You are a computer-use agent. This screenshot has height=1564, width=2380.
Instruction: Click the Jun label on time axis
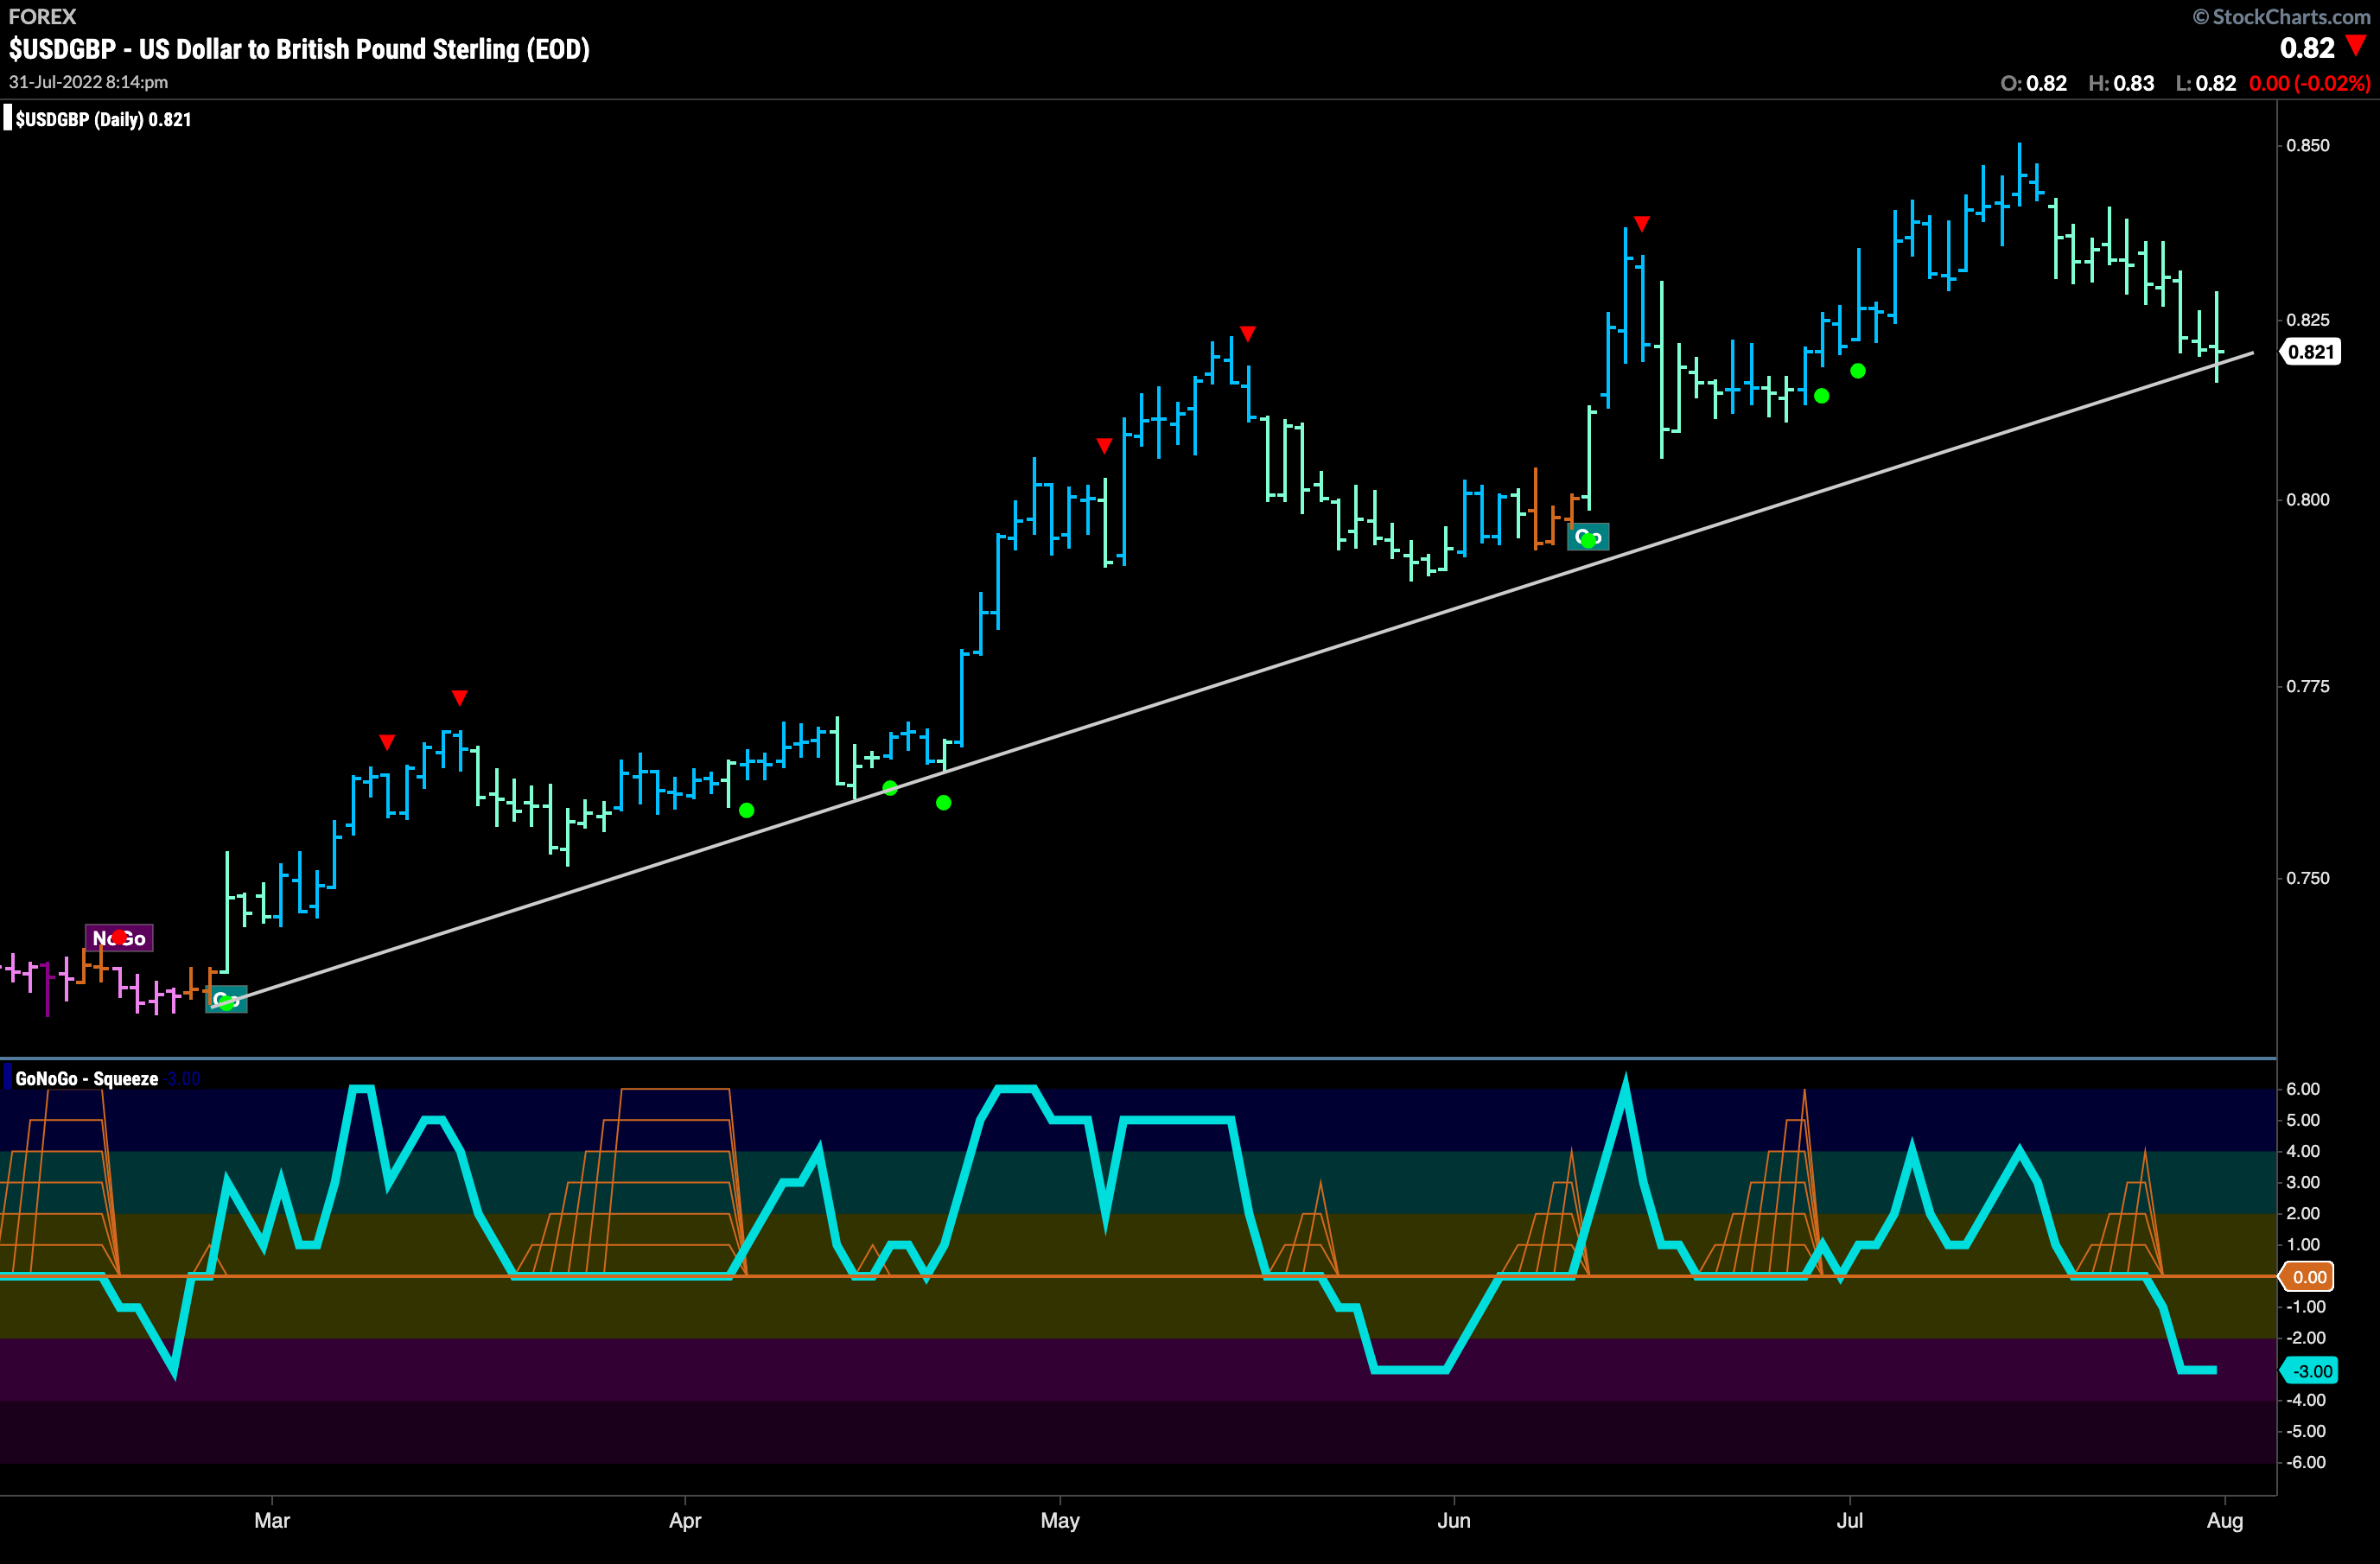pyautogui.click(x=1454, y=1520)
